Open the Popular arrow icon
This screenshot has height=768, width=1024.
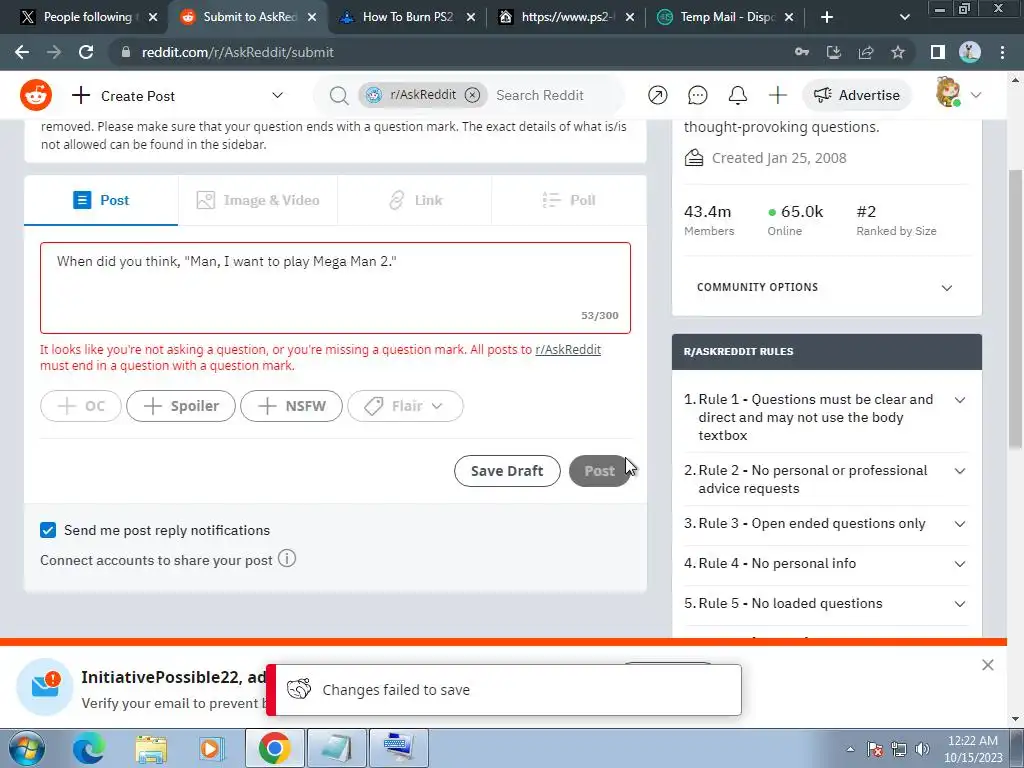pos(658,95)
